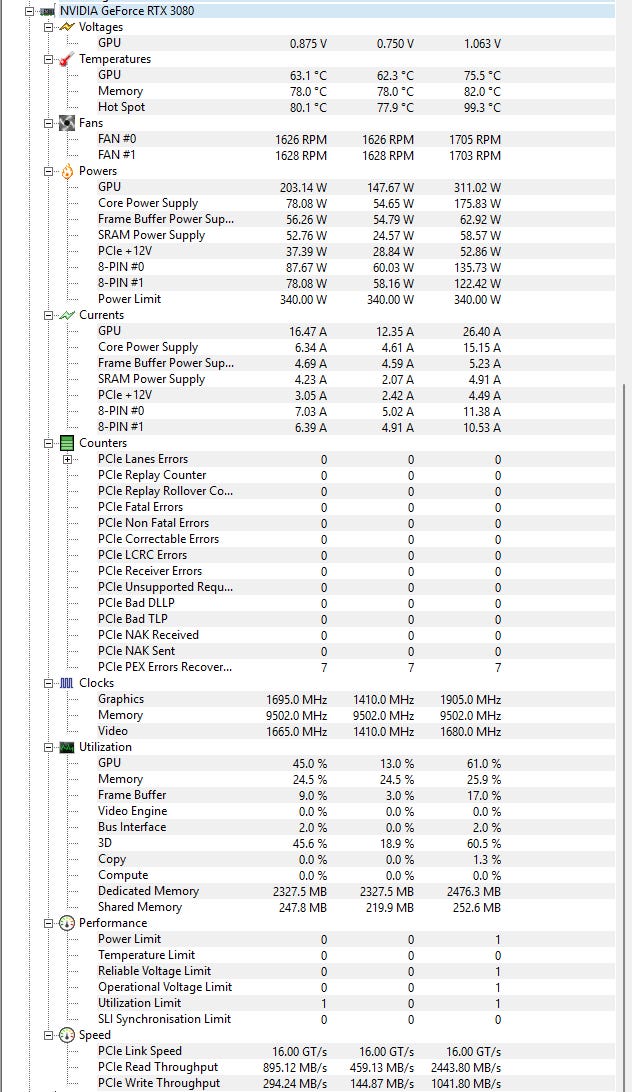The image size is (632, 1092).
Task: Collapse the Fans section
Action: pos(48,123)
